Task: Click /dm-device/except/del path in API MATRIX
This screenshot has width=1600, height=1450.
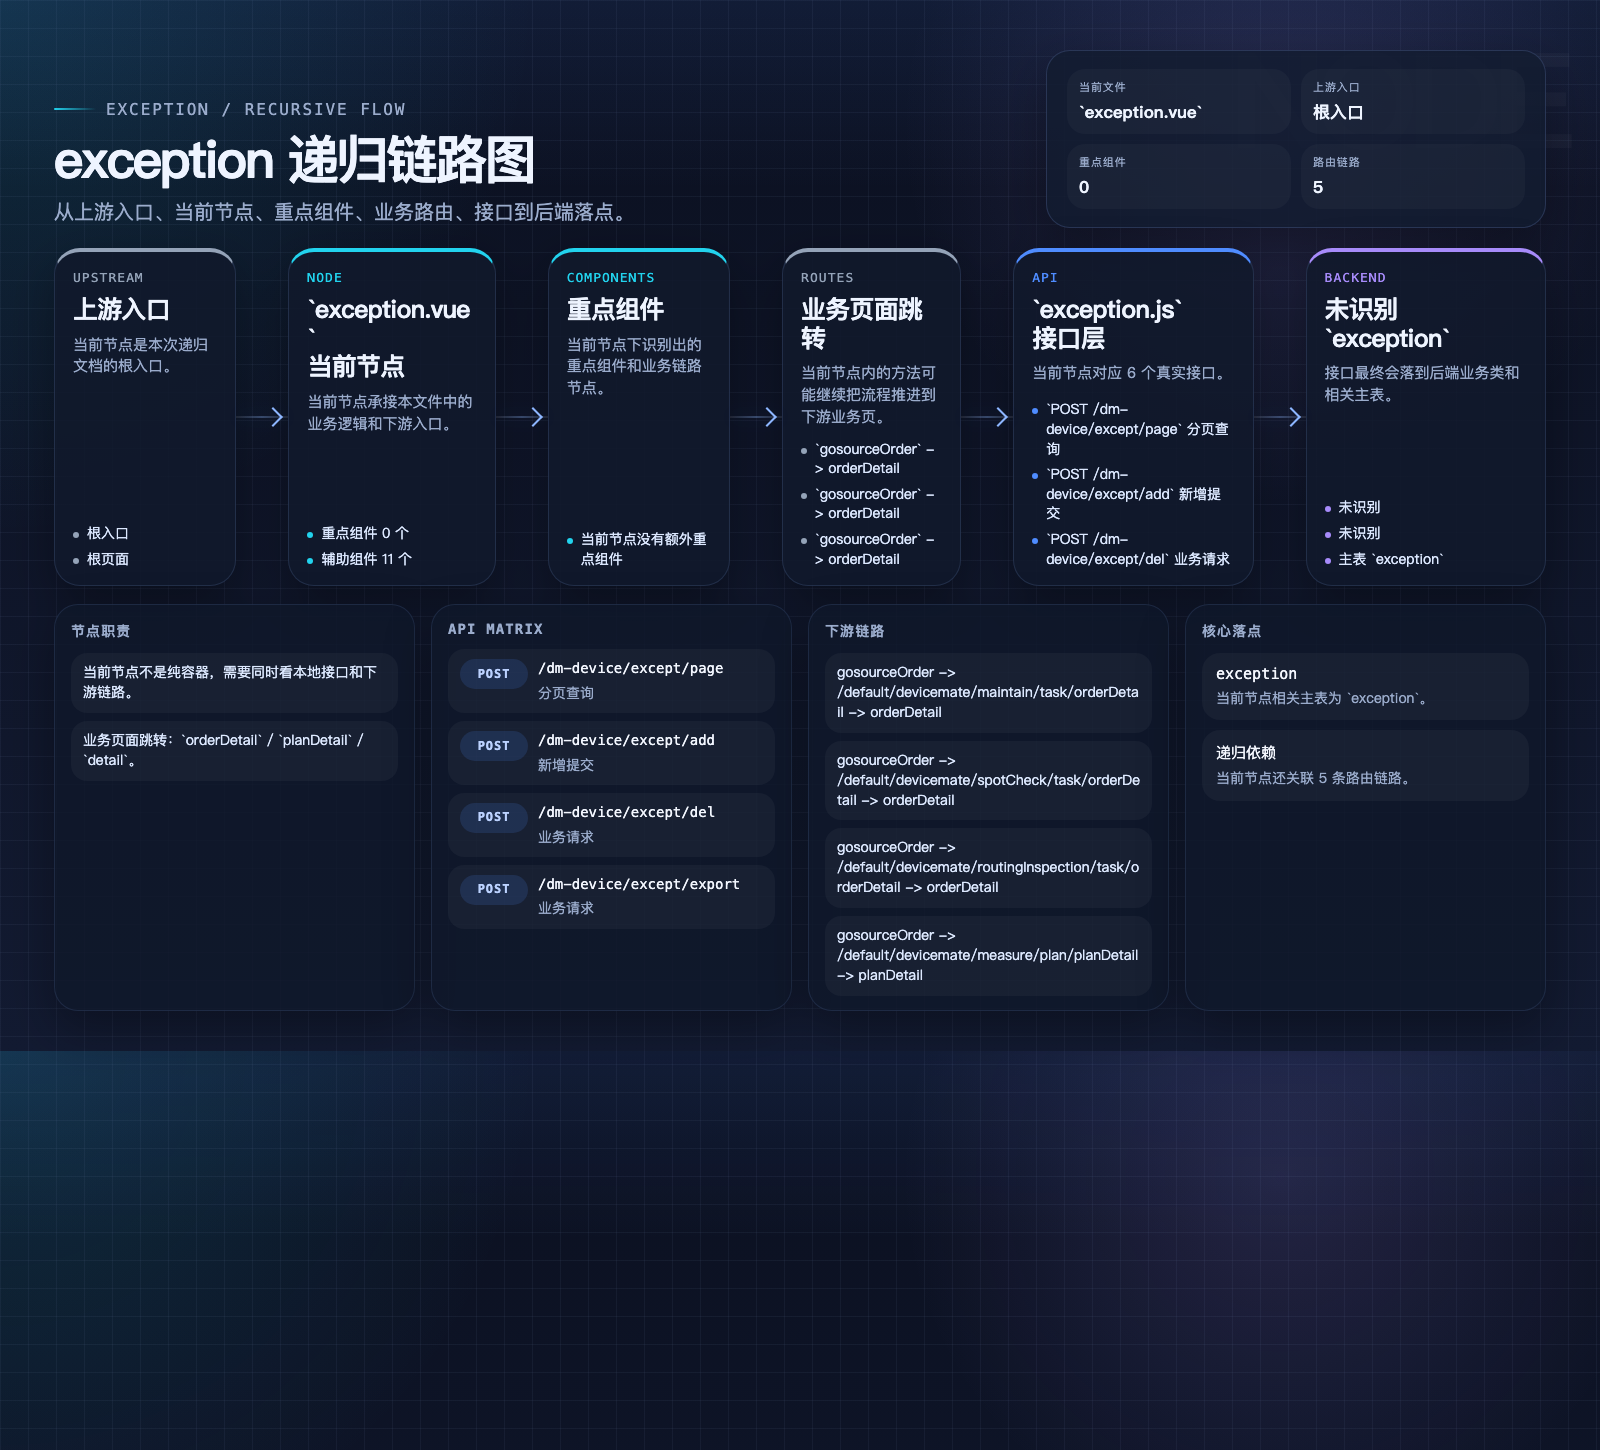Action: coord(627,812)
